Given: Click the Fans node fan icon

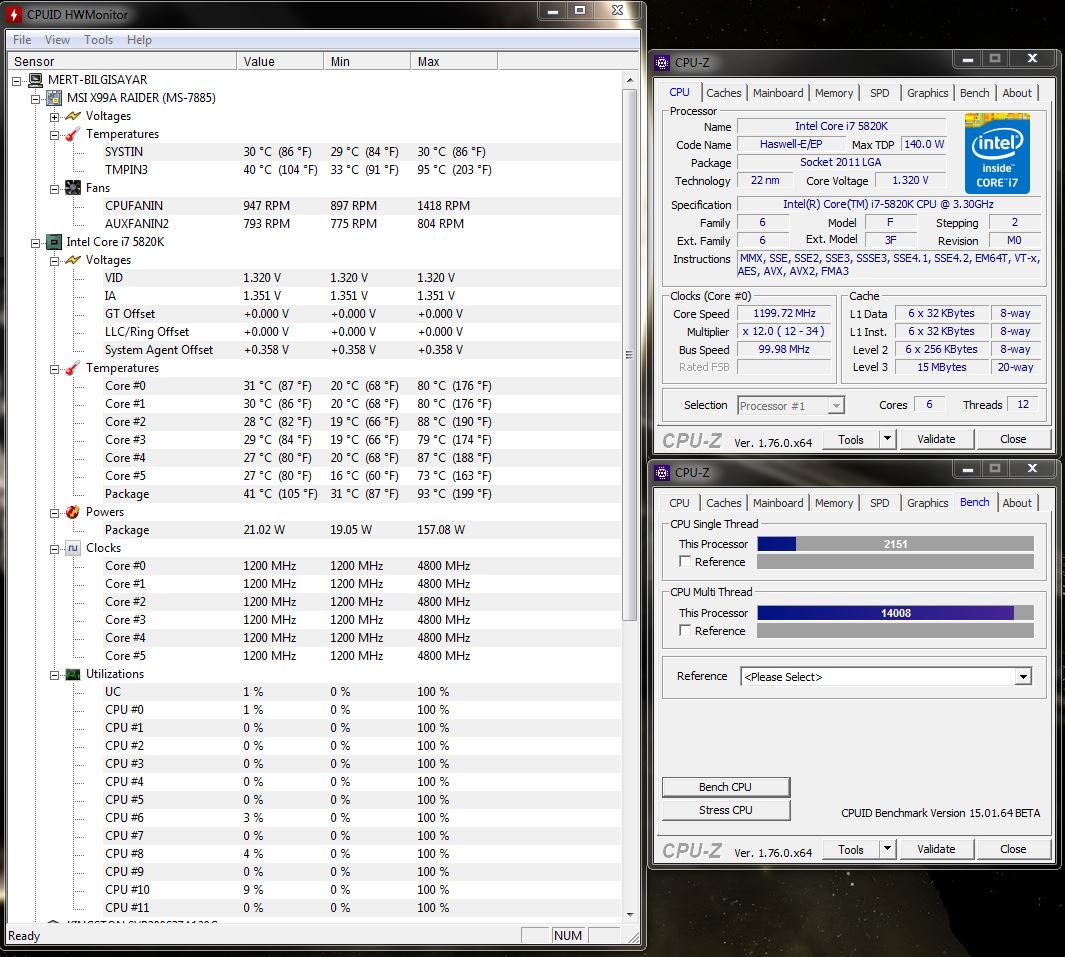Looking at the screenshot, I should [x=73, y=187].
